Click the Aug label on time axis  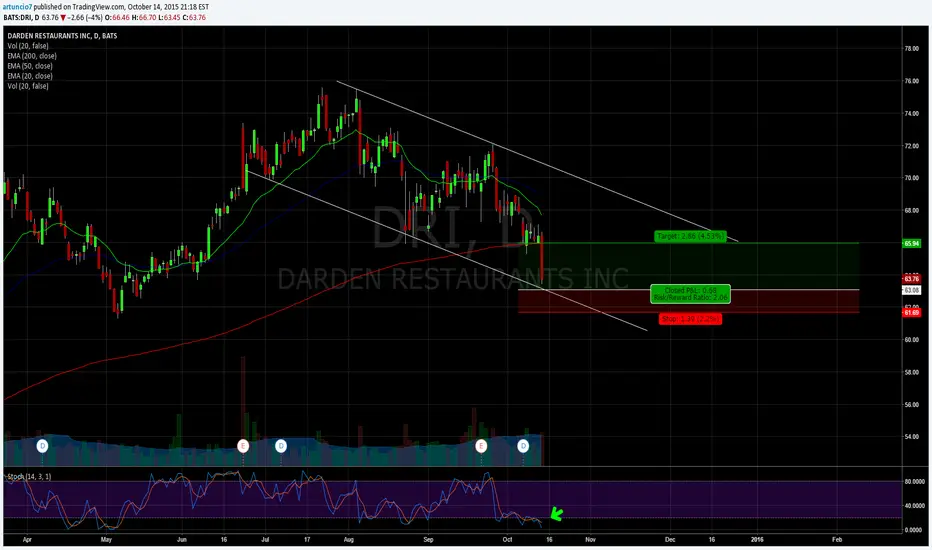point(349,540)
